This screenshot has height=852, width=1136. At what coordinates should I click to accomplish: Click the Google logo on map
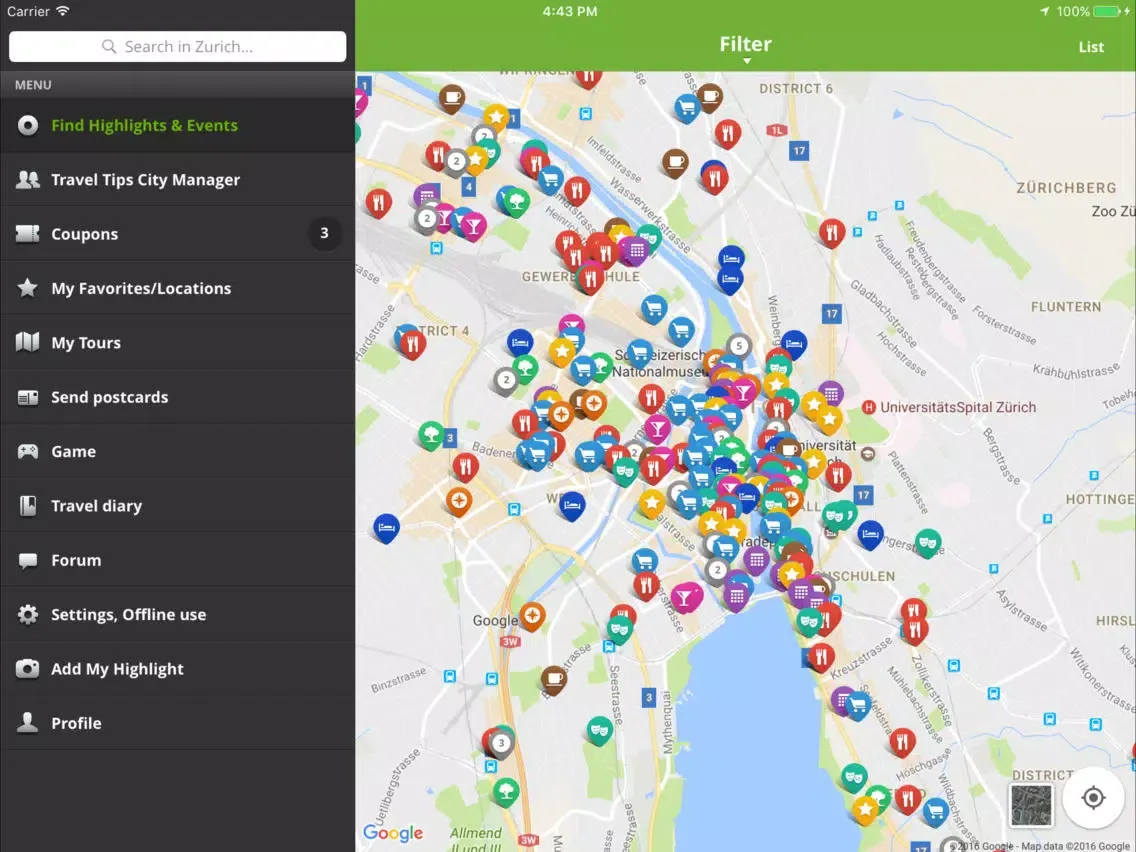pyautogui.click(x=393, y=833)
